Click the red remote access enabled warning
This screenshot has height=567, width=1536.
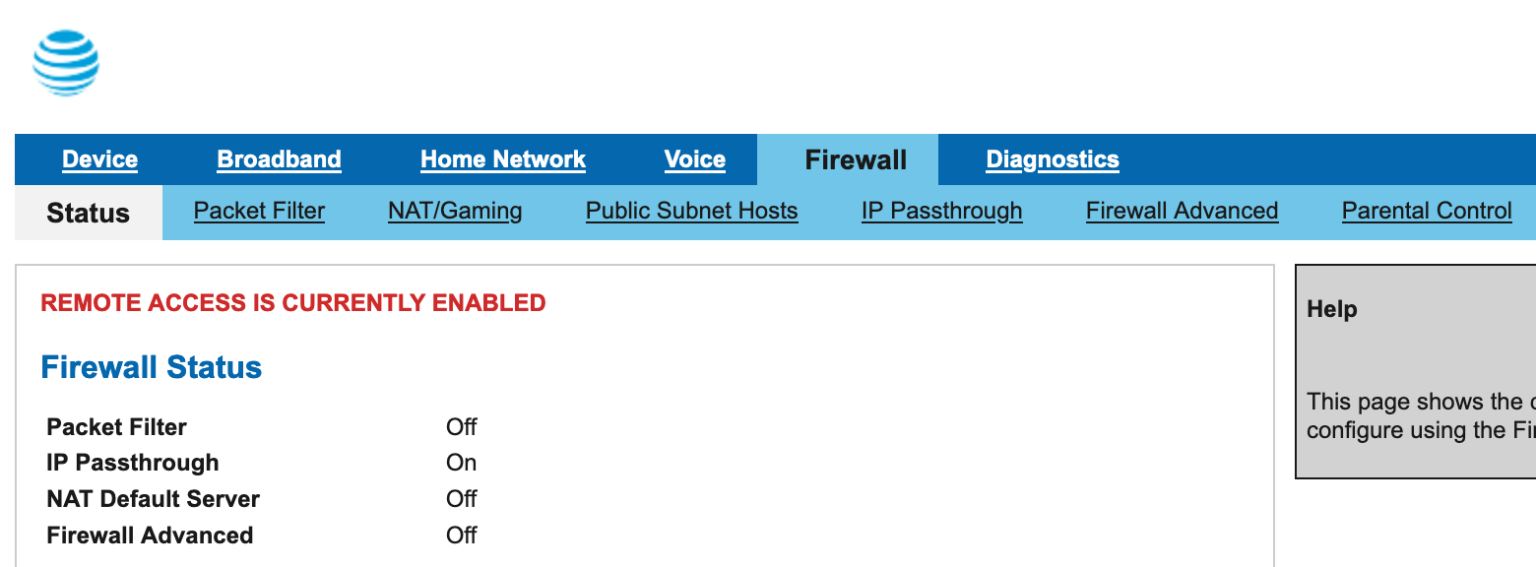(293, 303)
